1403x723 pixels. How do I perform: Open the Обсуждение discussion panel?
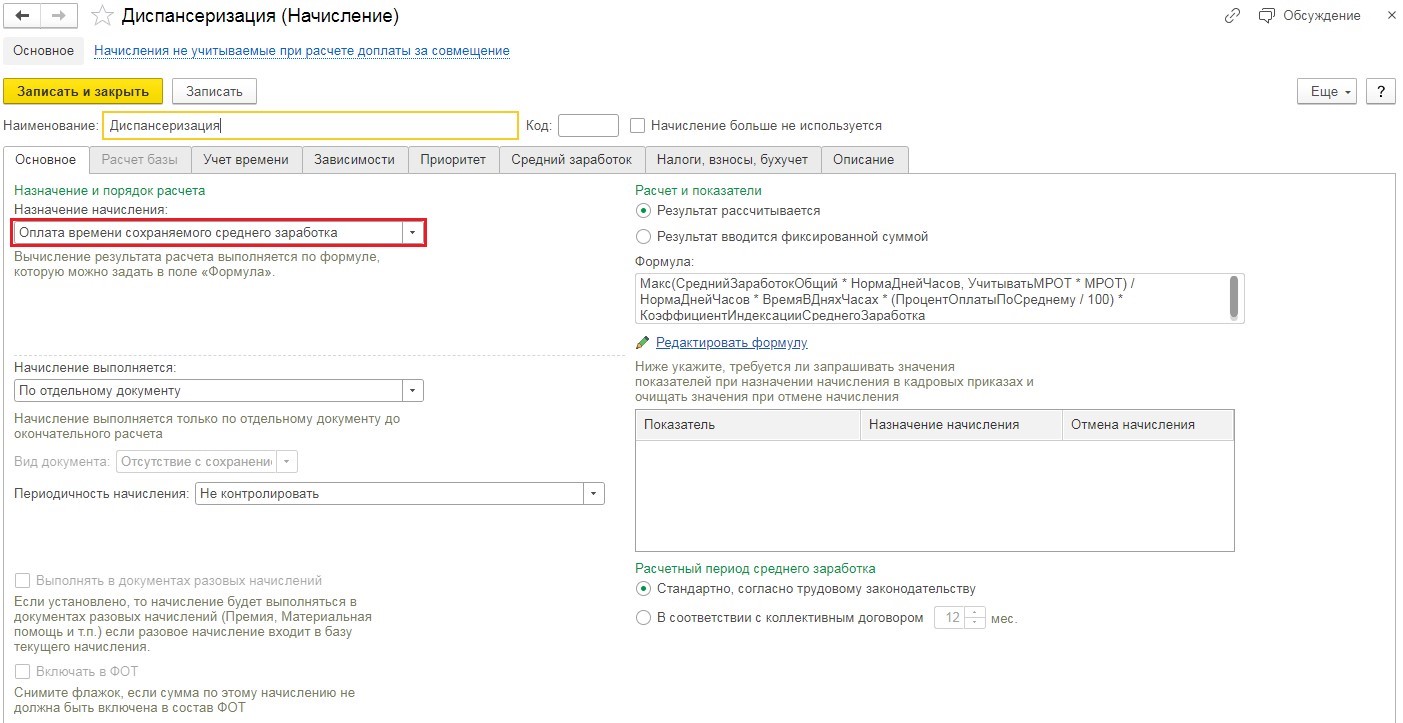(1309, 16)
